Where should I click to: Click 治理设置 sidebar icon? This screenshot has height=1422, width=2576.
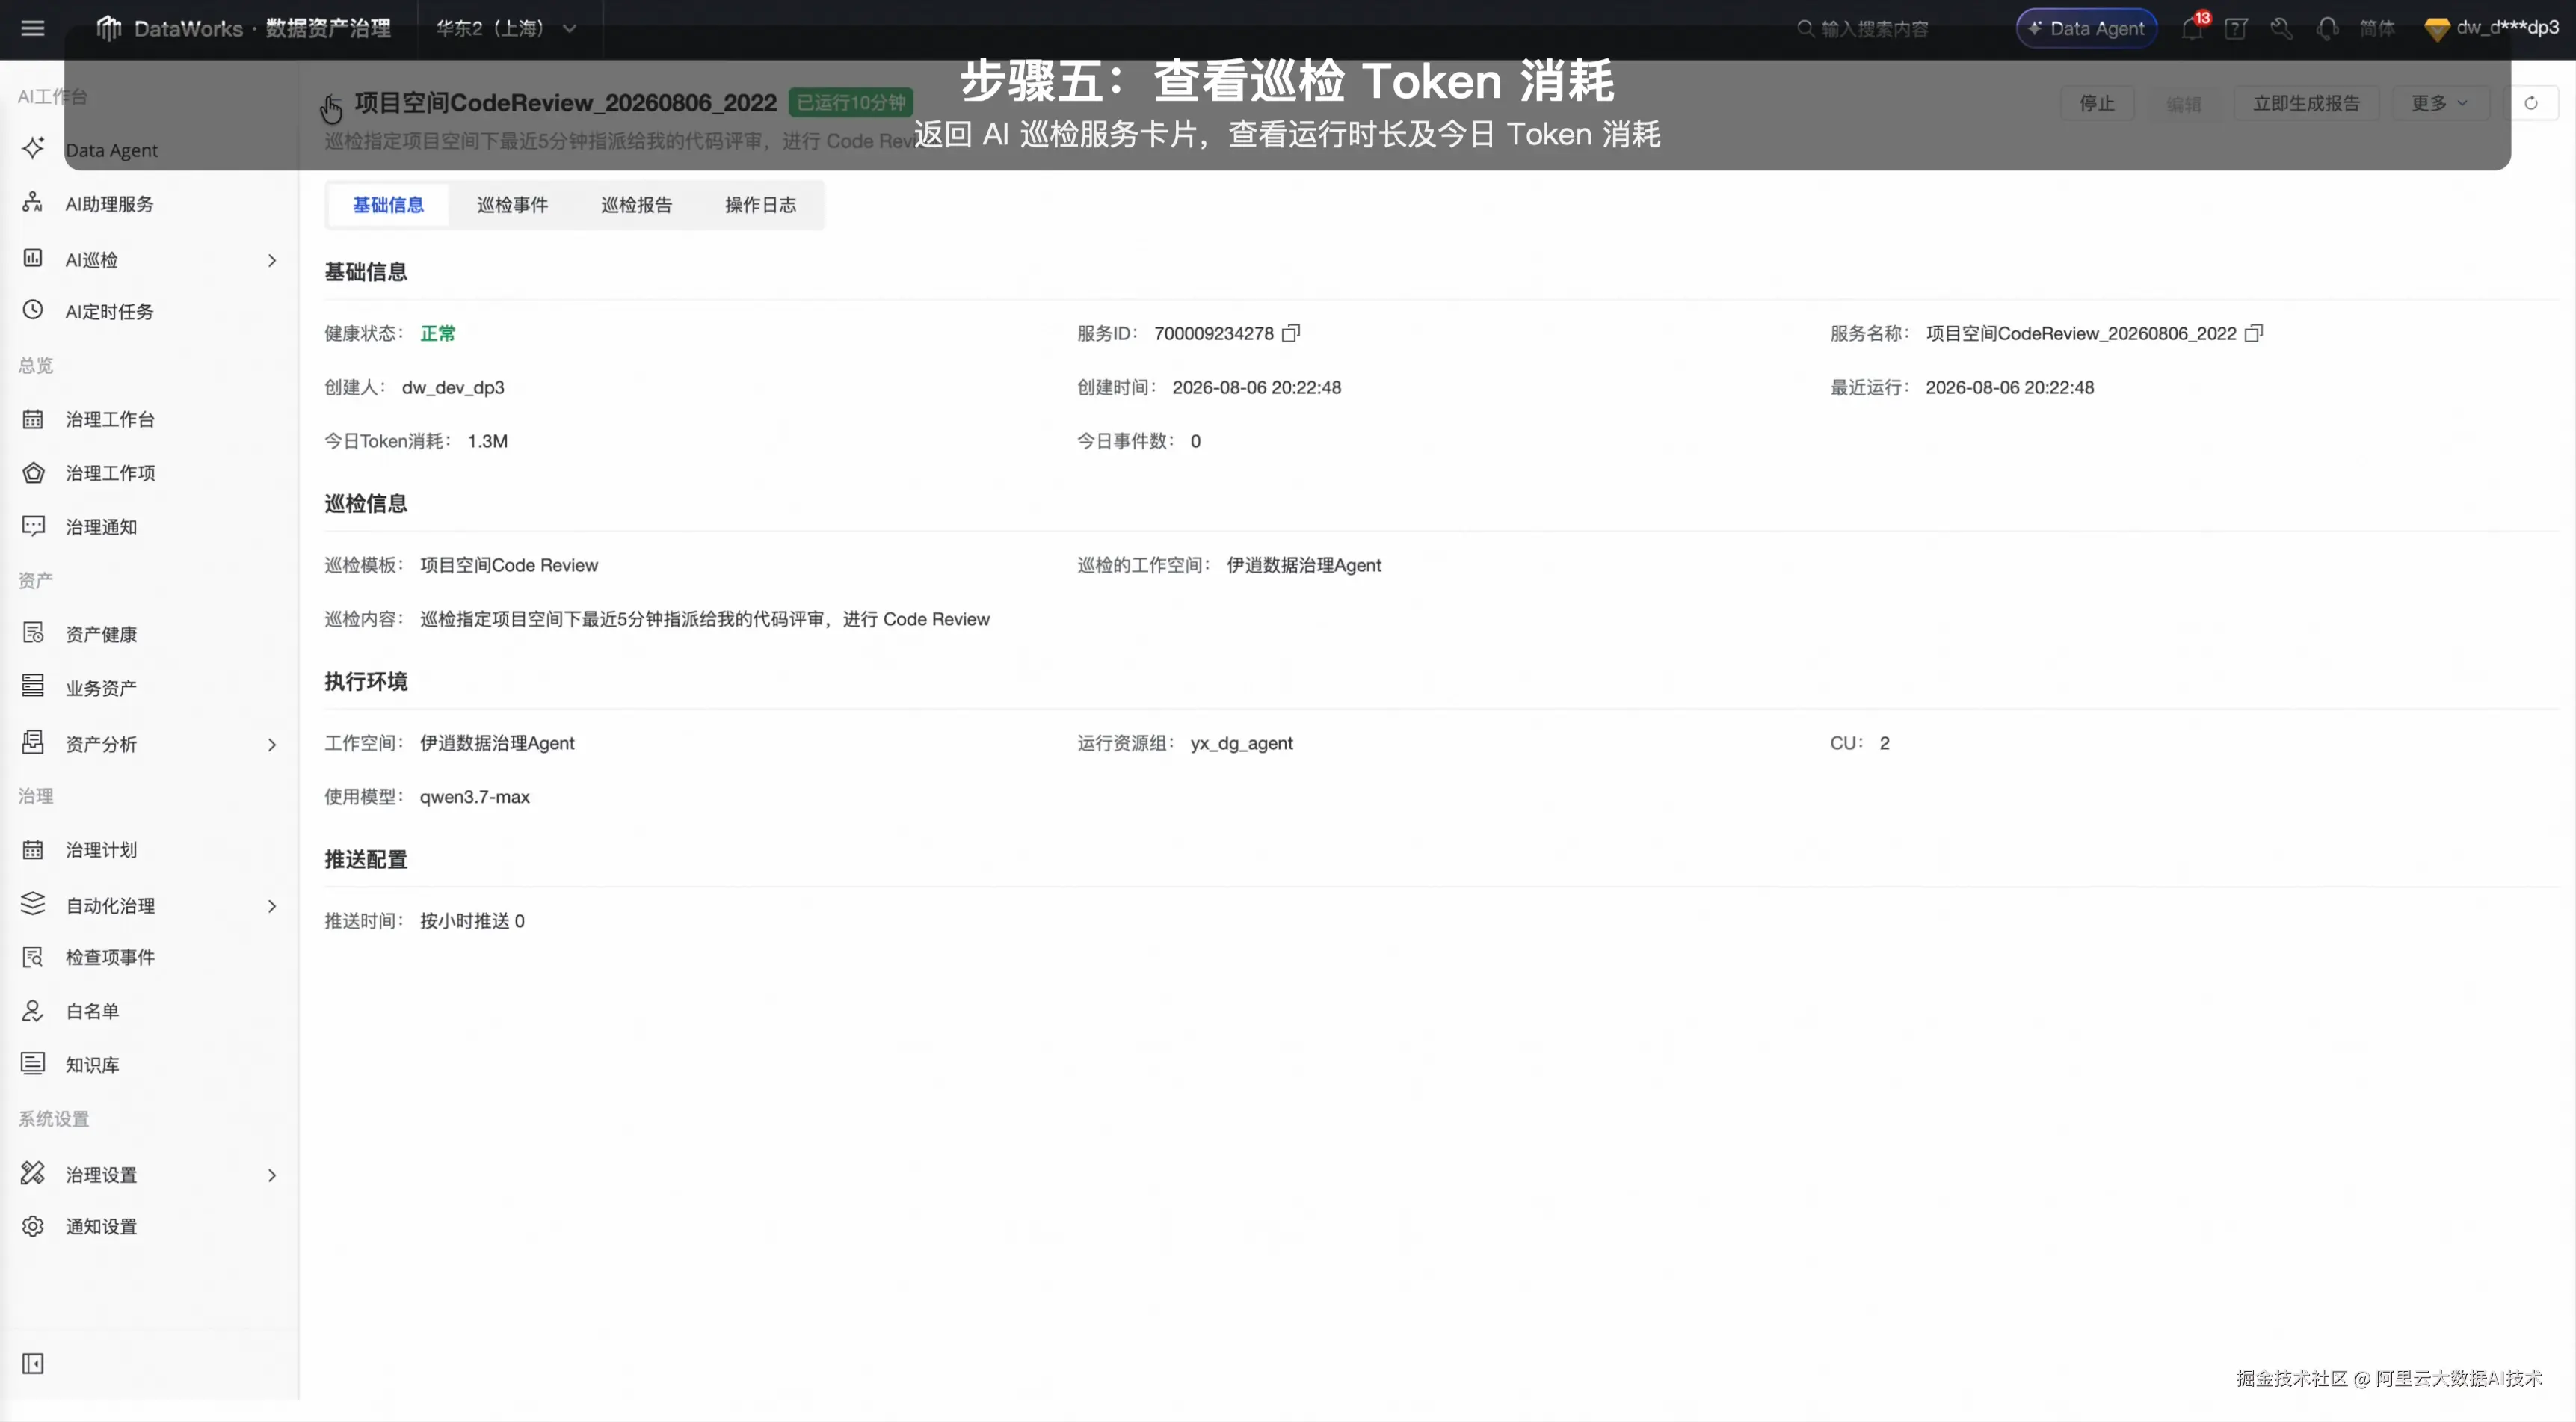[x=33, y=1173]
